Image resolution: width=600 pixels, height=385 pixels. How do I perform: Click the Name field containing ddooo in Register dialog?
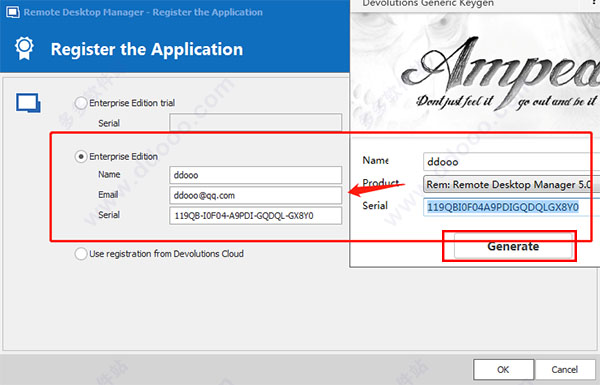click(256, 175)
